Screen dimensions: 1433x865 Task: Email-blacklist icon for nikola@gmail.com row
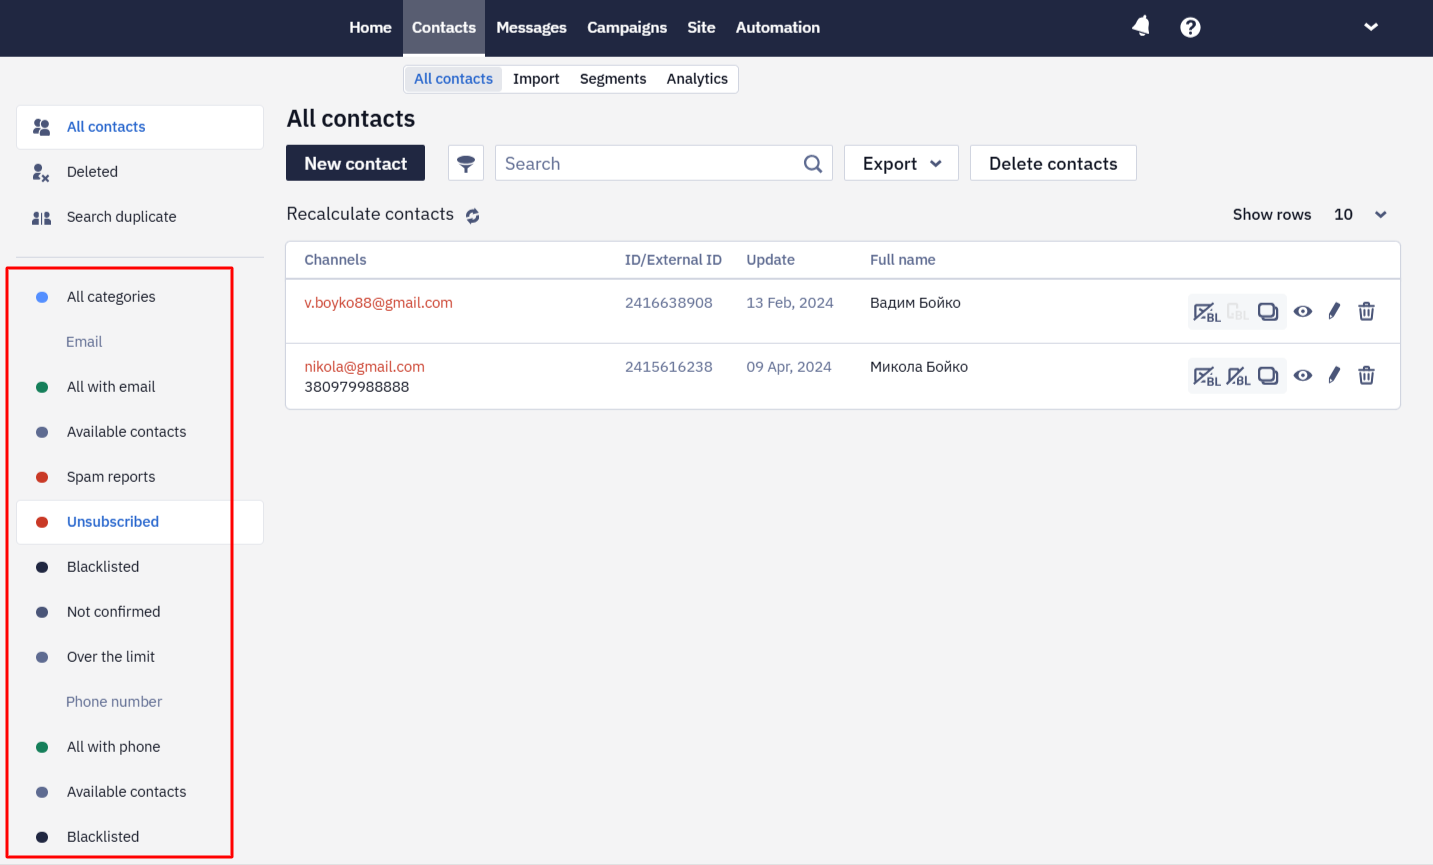pos(1206,376)
